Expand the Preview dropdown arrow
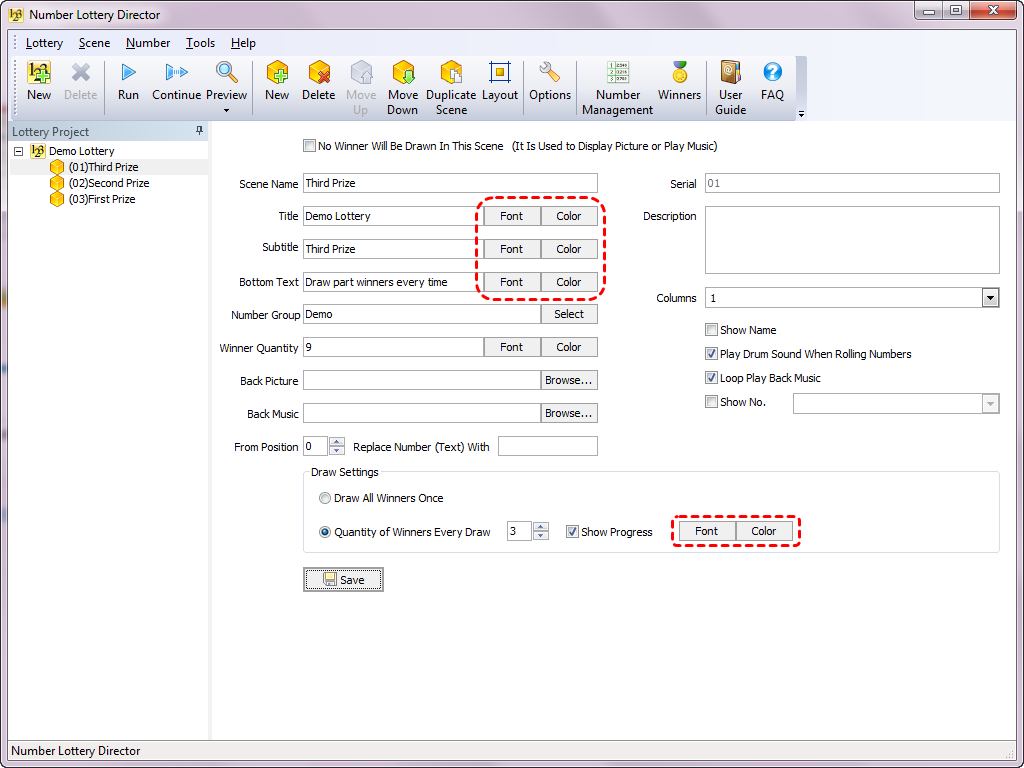The width and height of the screenshot is (1024, 768). click(x=226, y=111)
